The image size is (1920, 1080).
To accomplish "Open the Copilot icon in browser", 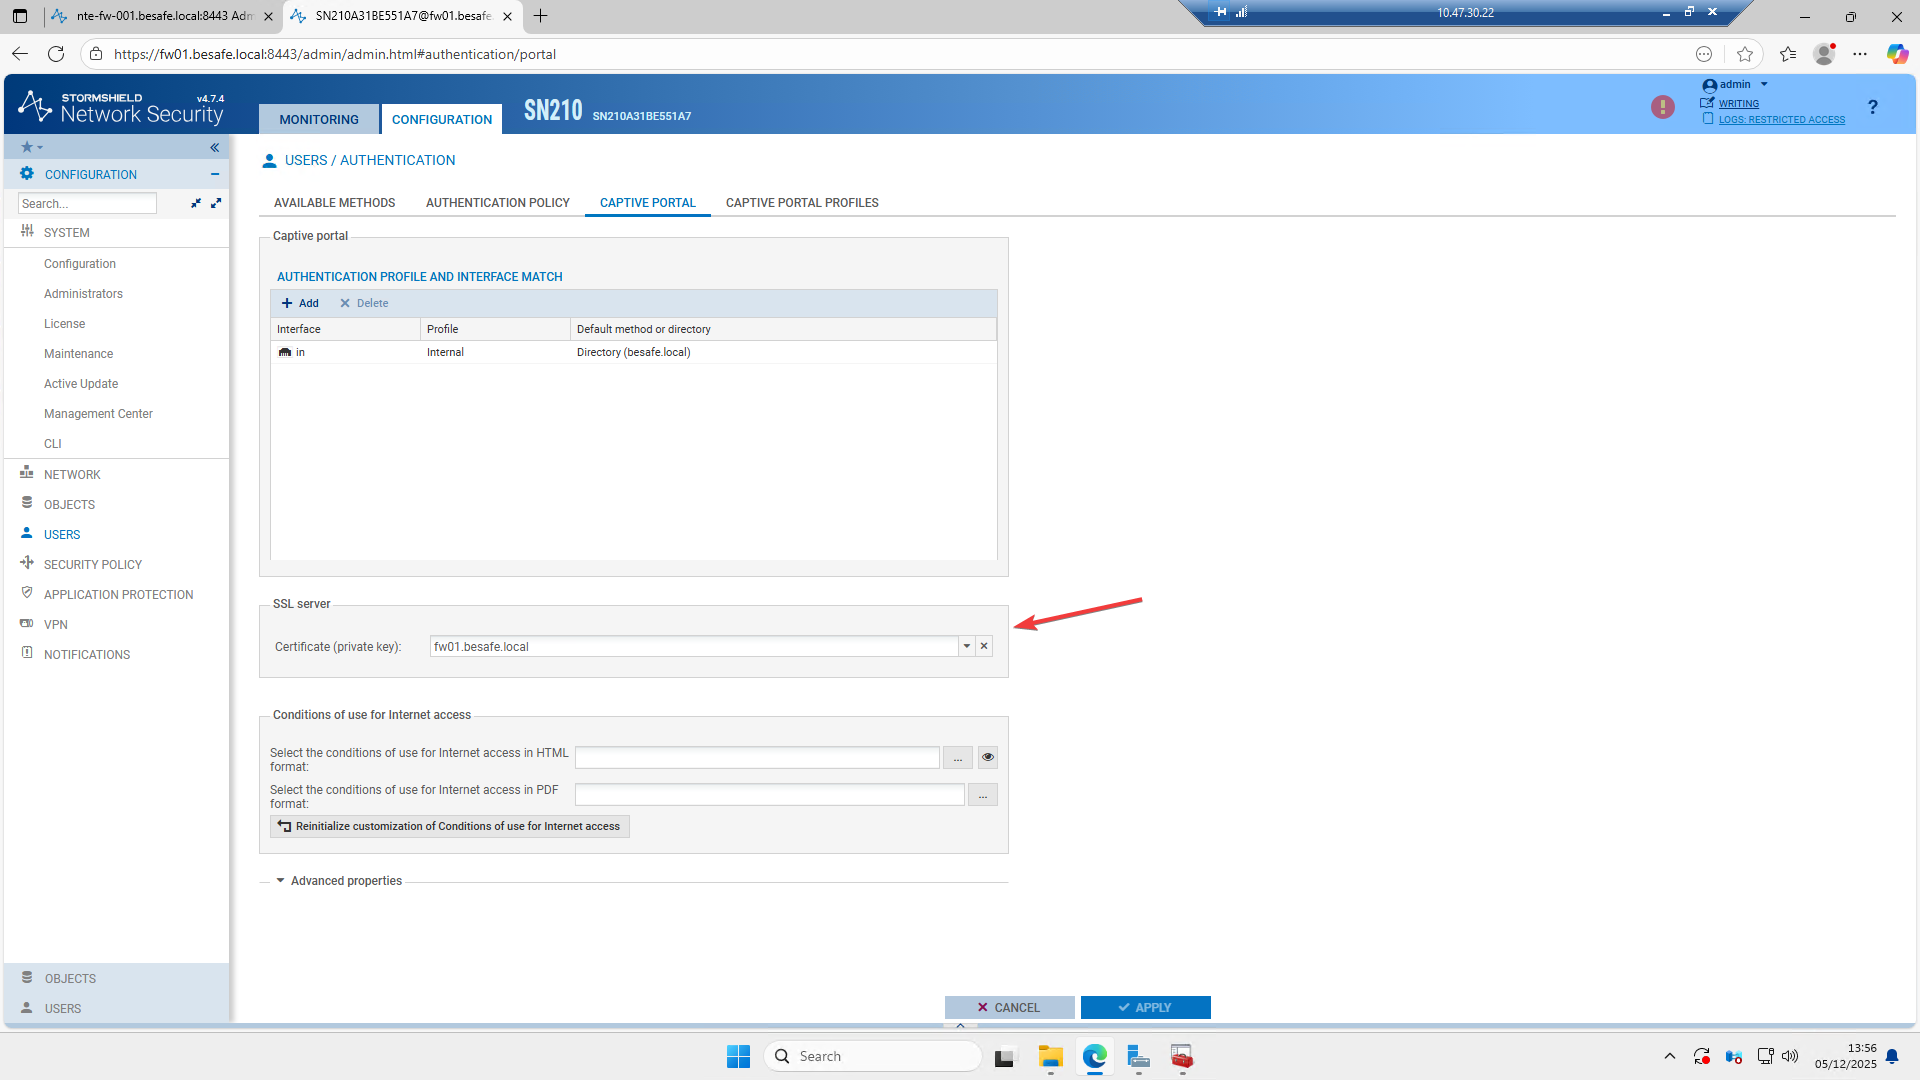I will (x=1897, y=54).
